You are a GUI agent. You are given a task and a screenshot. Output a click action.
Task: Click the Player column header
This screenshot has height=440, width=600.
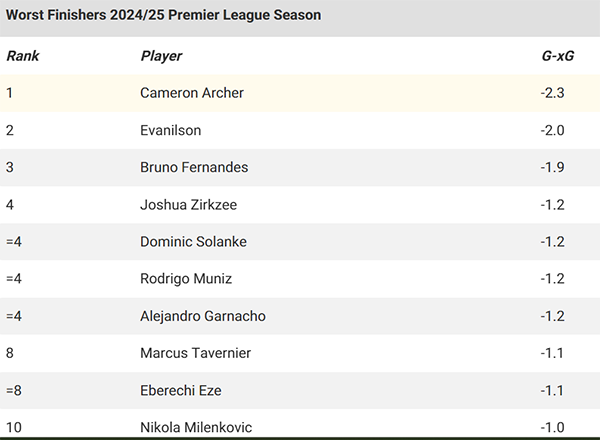pos(161,56)
